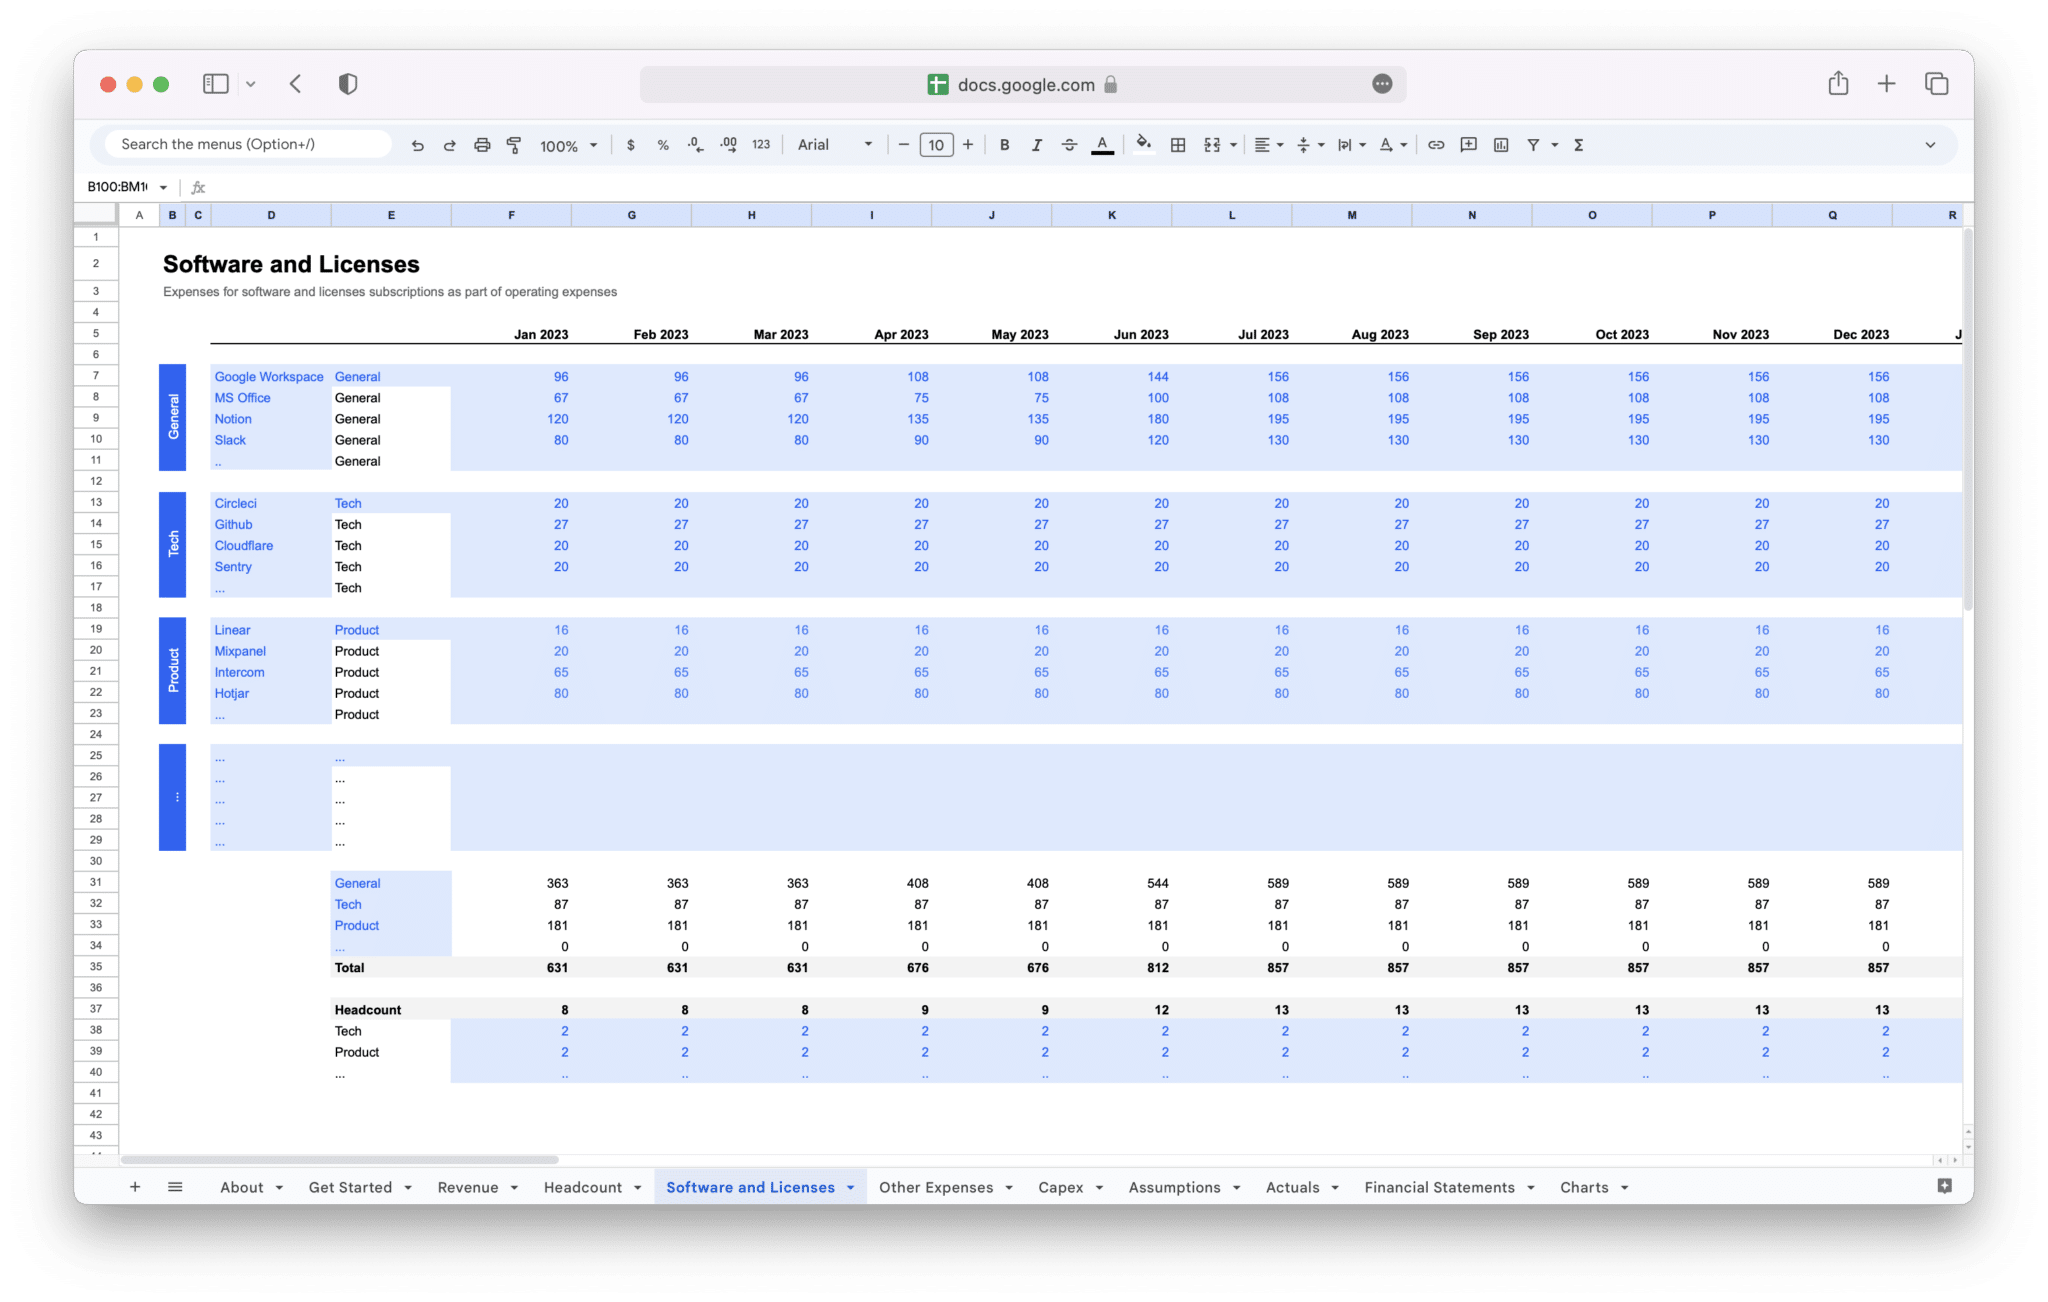Open more number formats (123)
2048x1302 pixels.
click(761, 145)
